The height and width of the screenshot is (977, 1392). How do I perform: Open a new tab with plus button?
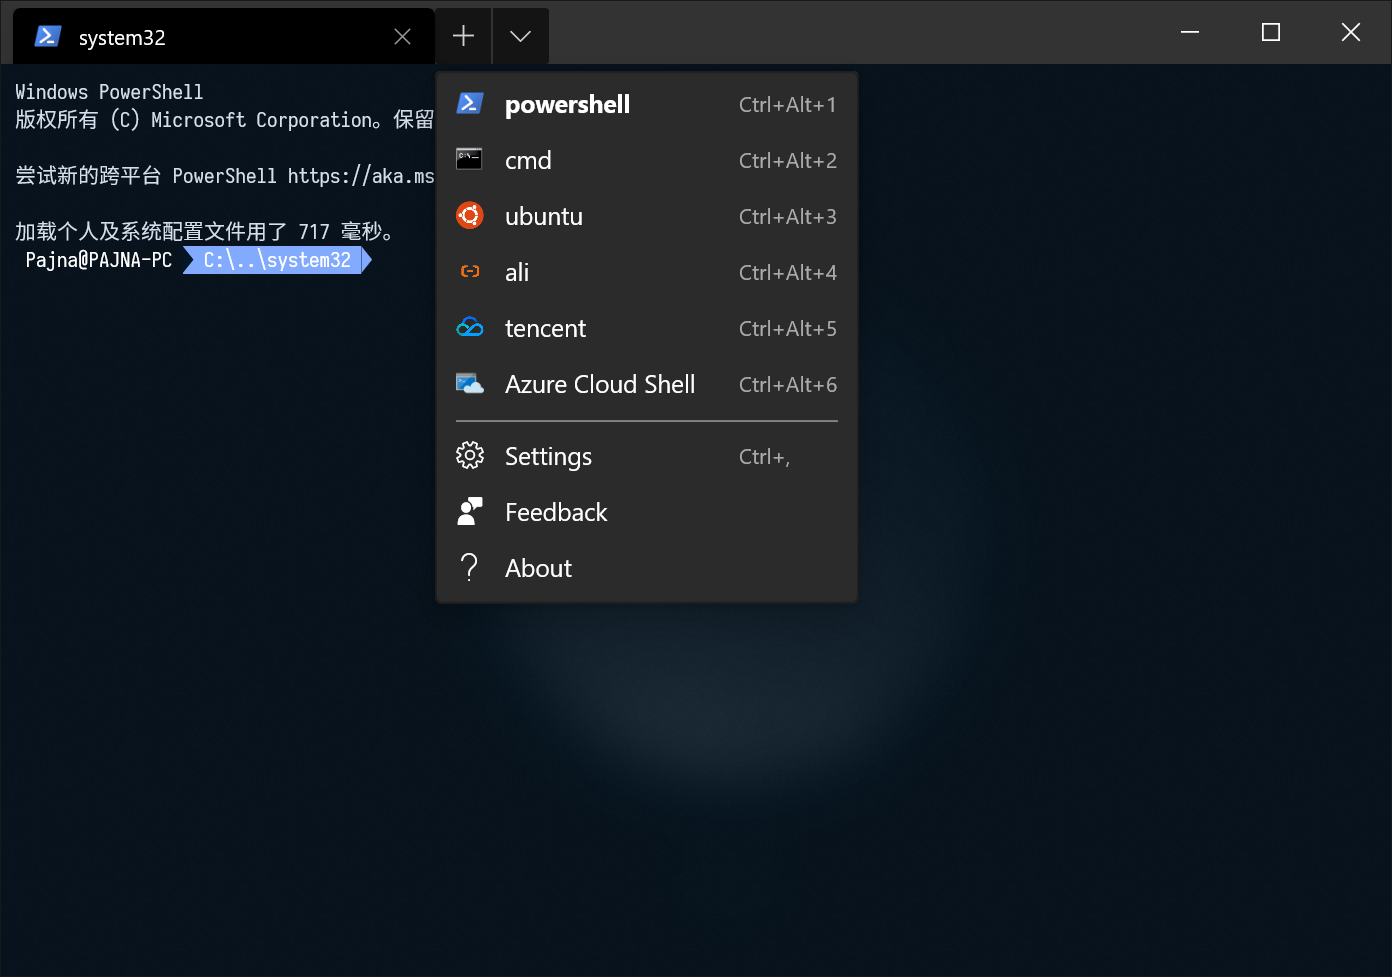(463, 36)
